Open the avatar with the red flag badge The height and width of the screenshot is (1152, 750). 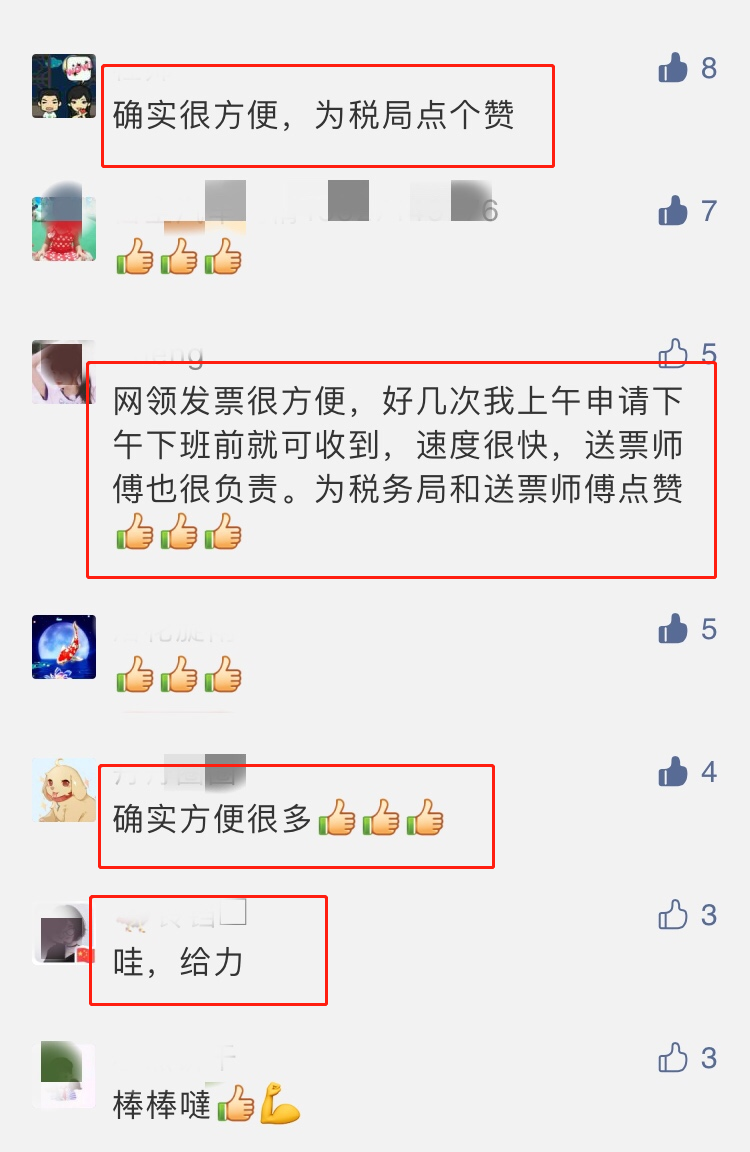(x=64, y=932)
